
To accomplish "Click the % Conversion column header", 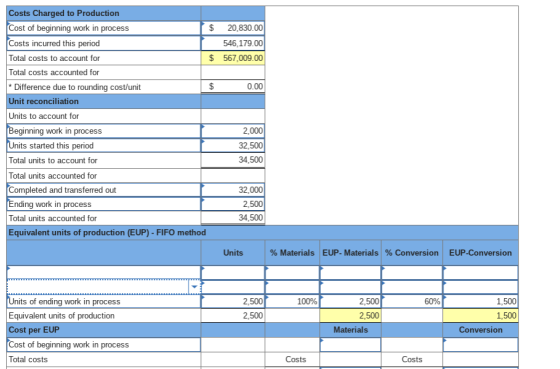I will click(412, 253).
